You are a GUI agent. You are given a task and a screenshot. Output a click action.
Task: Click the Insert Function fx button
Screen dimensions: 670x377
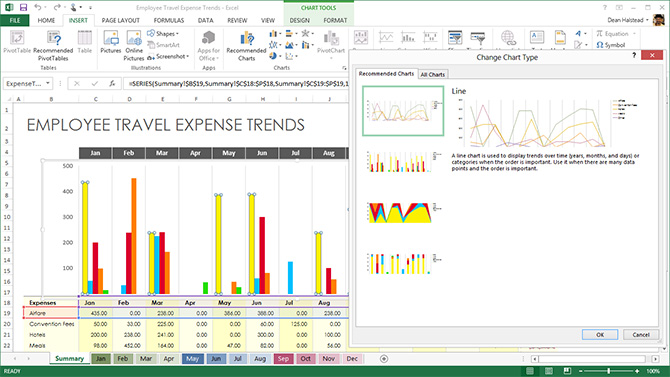(112, 83)
